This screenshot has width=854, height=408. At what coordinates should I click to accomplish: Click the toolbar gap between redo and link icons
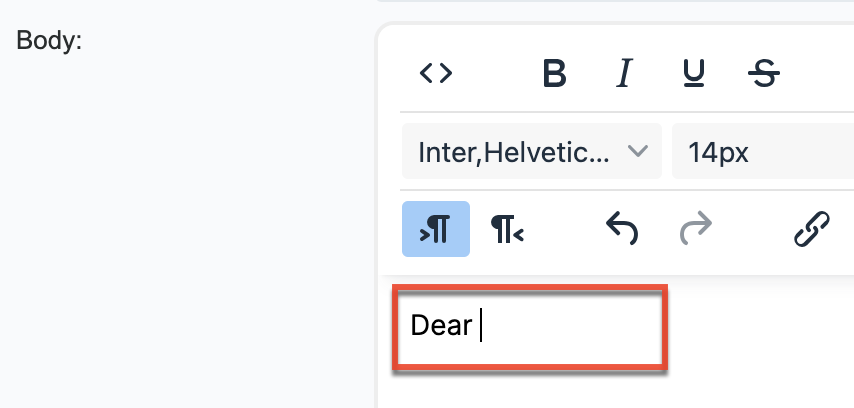point(752,230)
